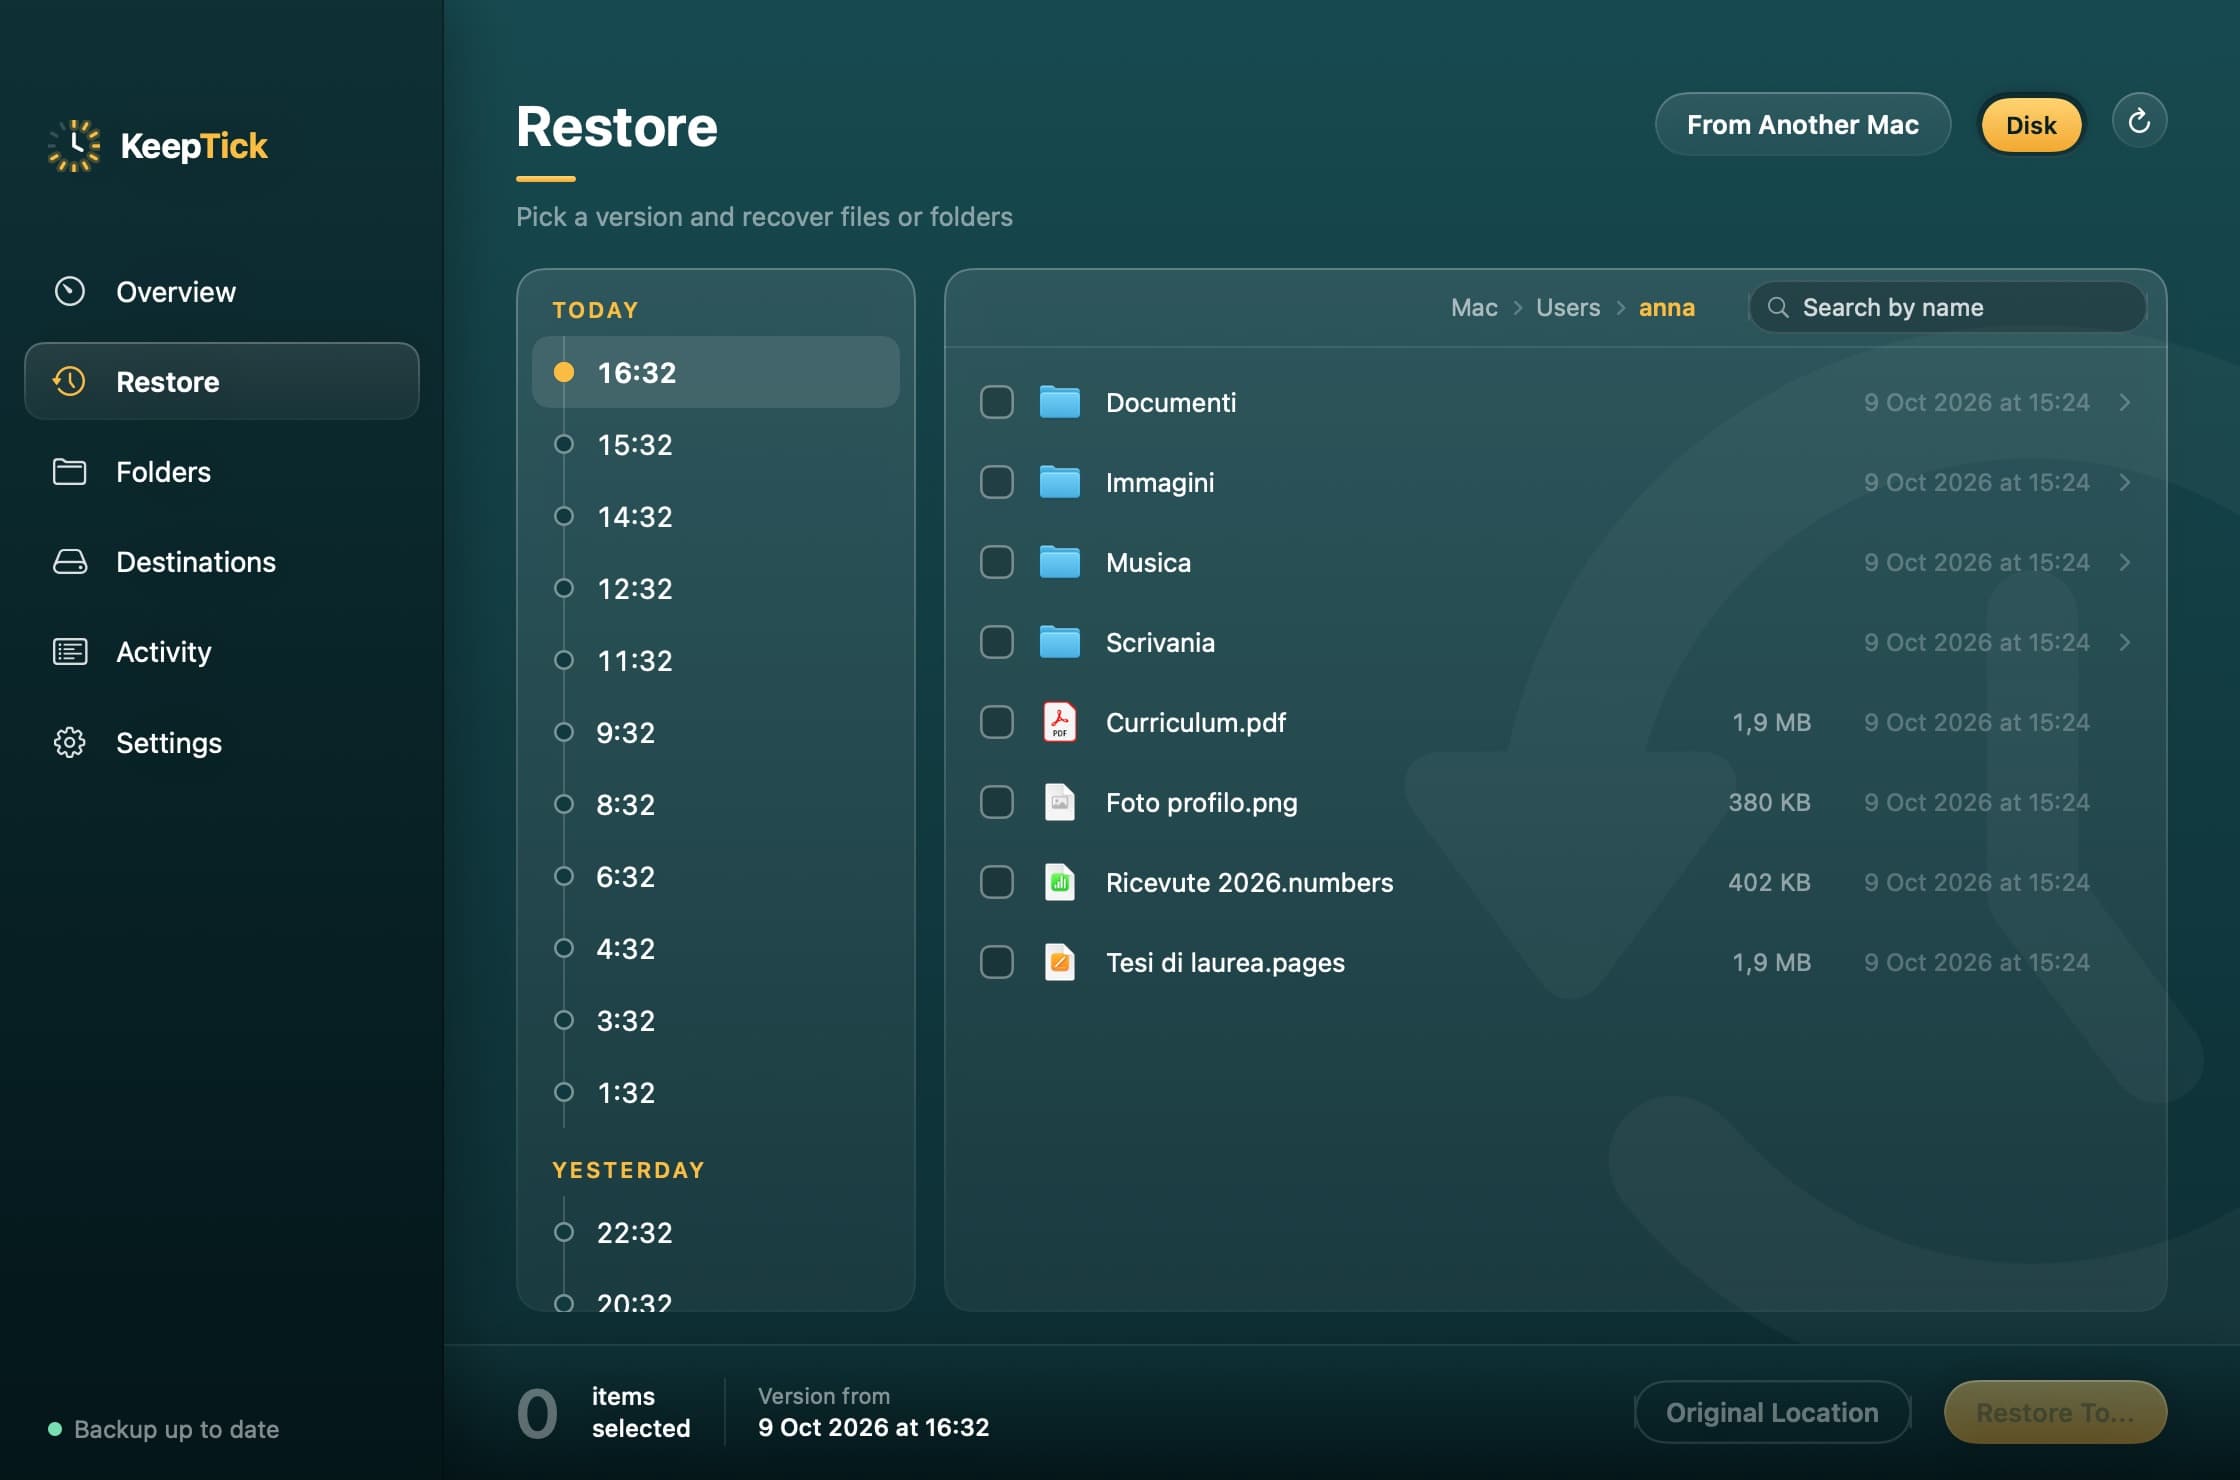The image size is (2240, 1480).
Task: Check the Immagini checkbox
Action: 996,481
